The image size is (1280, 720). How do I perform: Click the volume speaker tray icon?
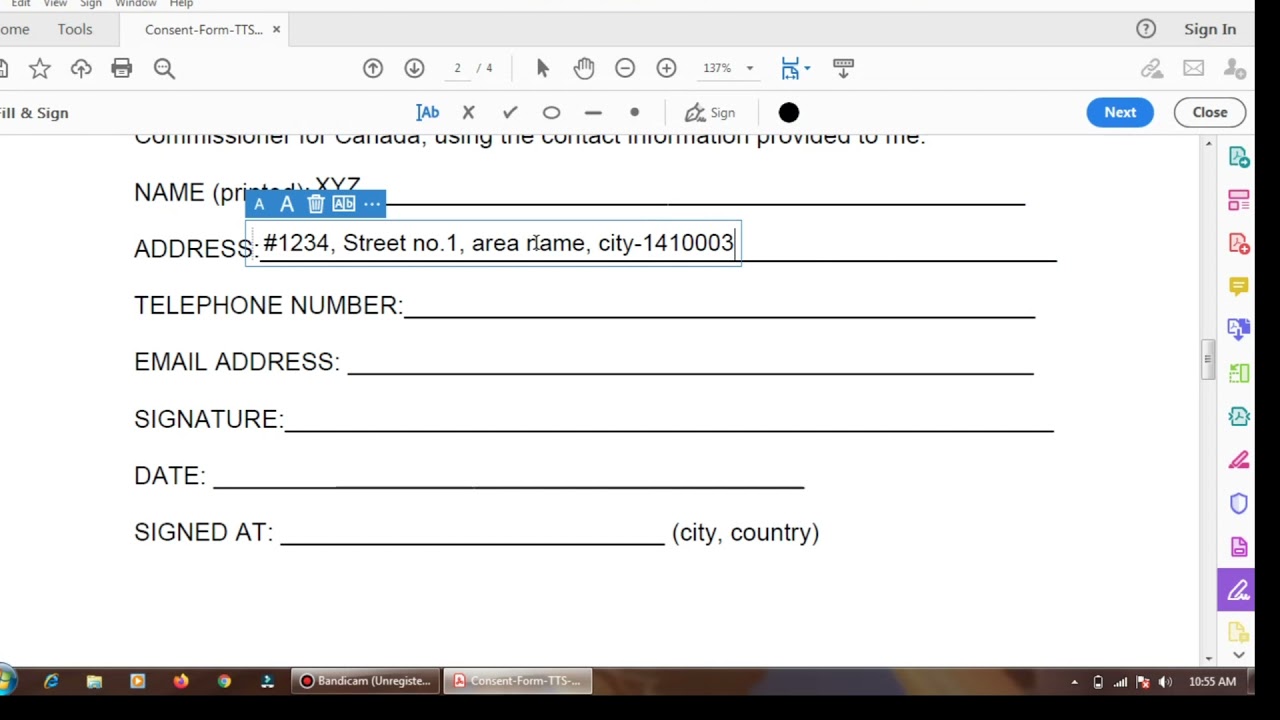[1165, 682]
